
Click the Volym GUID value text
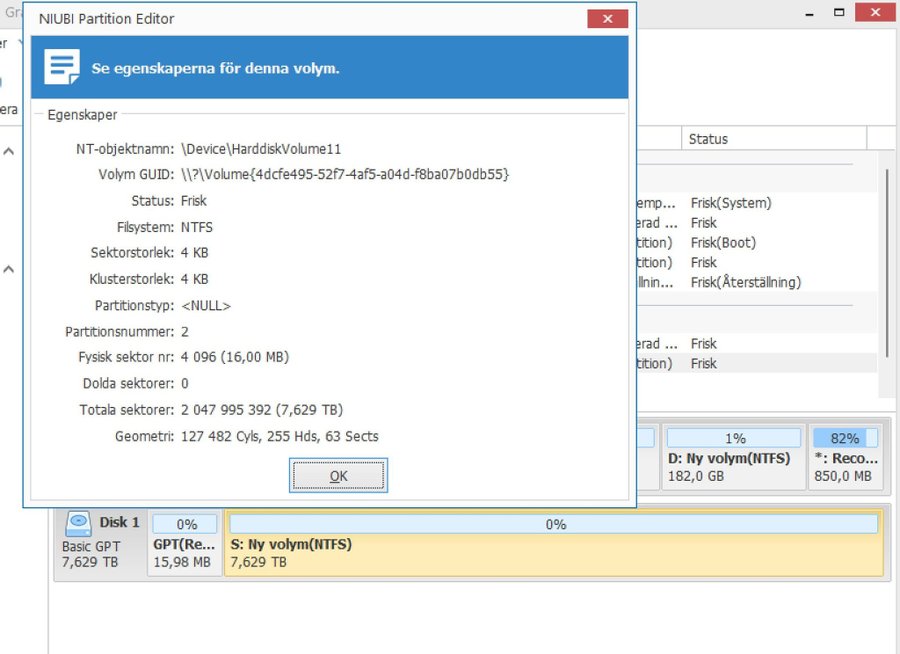345,174
